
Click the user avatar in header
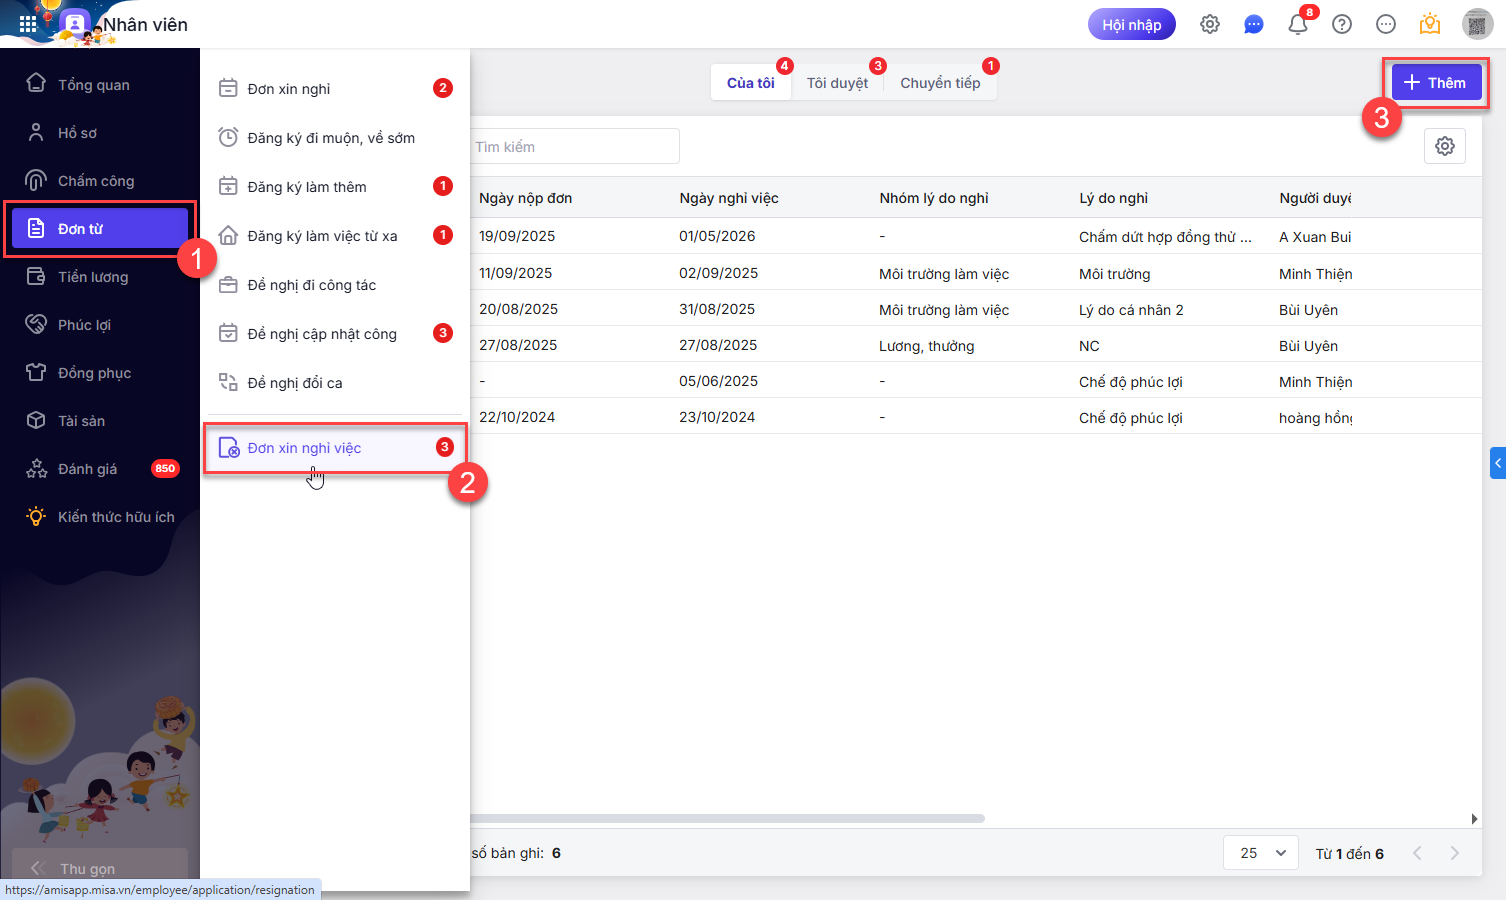[x=1477, y=25]
